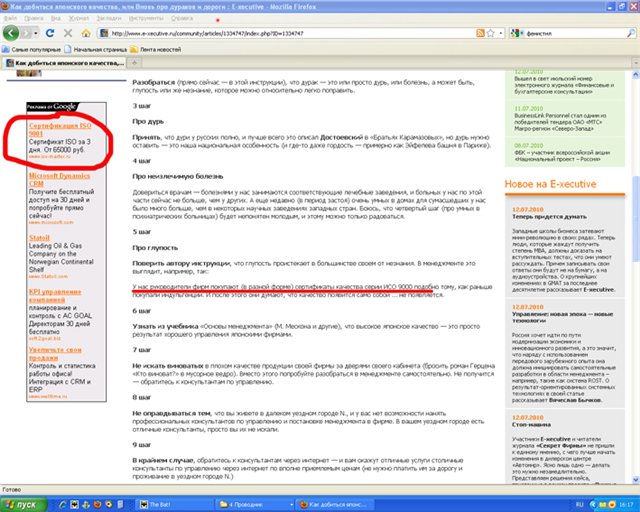The width and height of the screenshot is (640, 512).
Task: Click the scrollbar up arrow
Action: pyautogui.click(x=636, y=75)
